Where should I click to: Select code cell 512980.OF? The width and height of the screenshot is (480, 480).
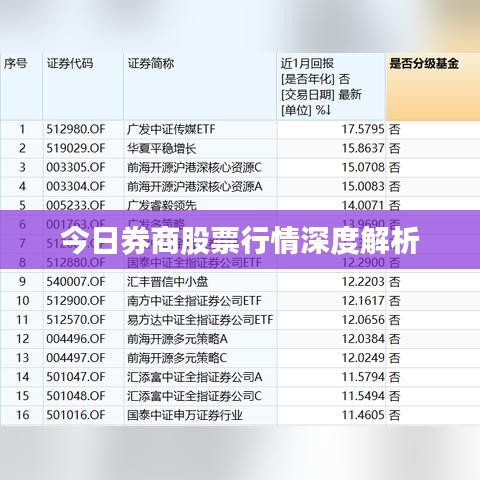pyautogui.click(x=76, y=129)
